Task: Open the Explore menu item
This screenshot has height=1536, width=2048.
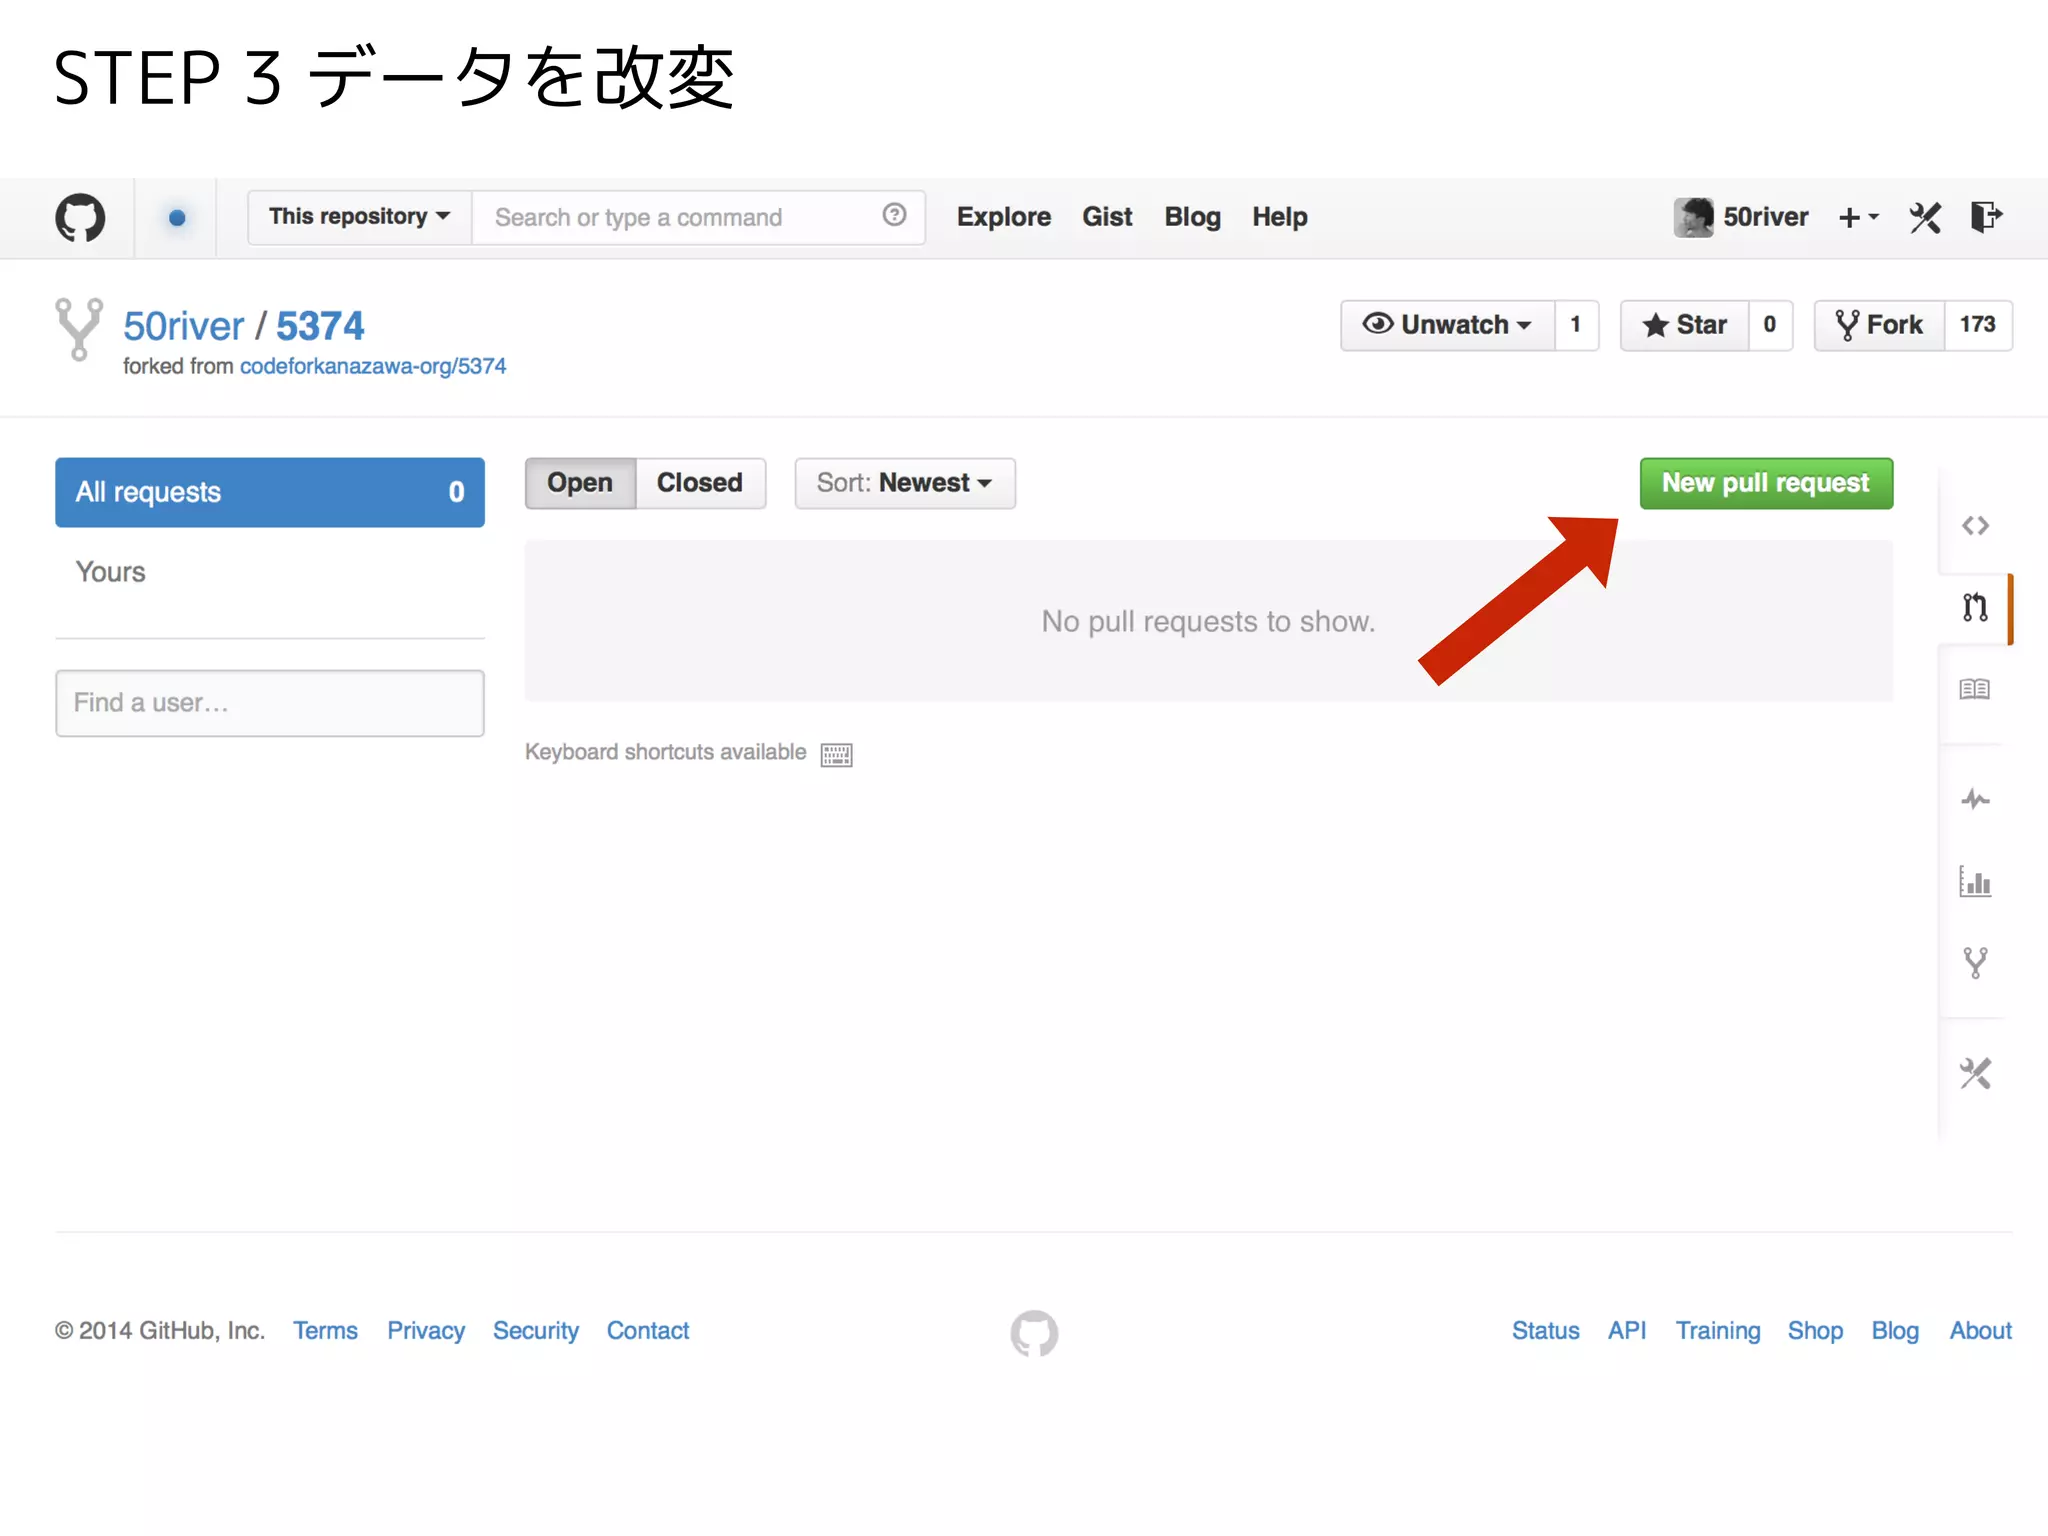Action: [1003, 217]
